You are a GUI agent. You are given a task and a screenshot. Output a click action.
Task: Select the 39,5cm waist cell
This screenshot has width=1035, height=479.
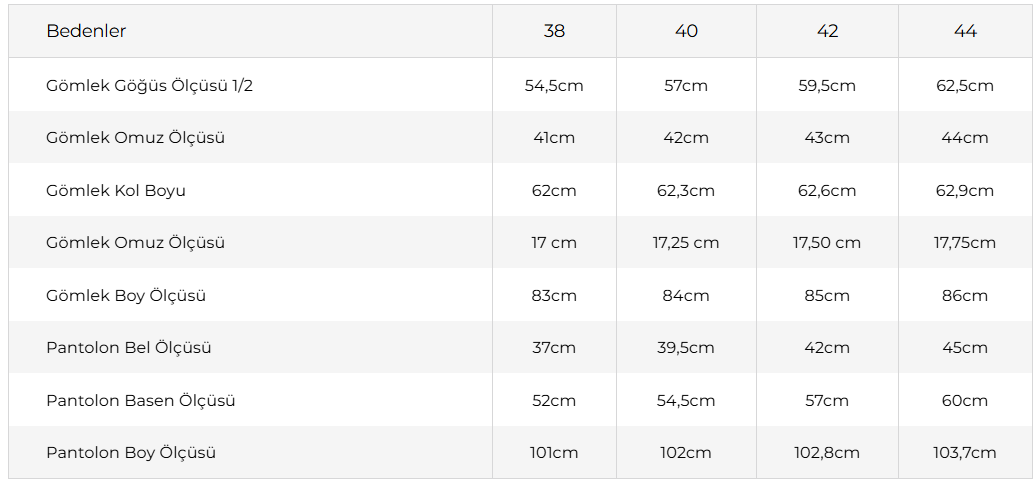pos(686,348)
